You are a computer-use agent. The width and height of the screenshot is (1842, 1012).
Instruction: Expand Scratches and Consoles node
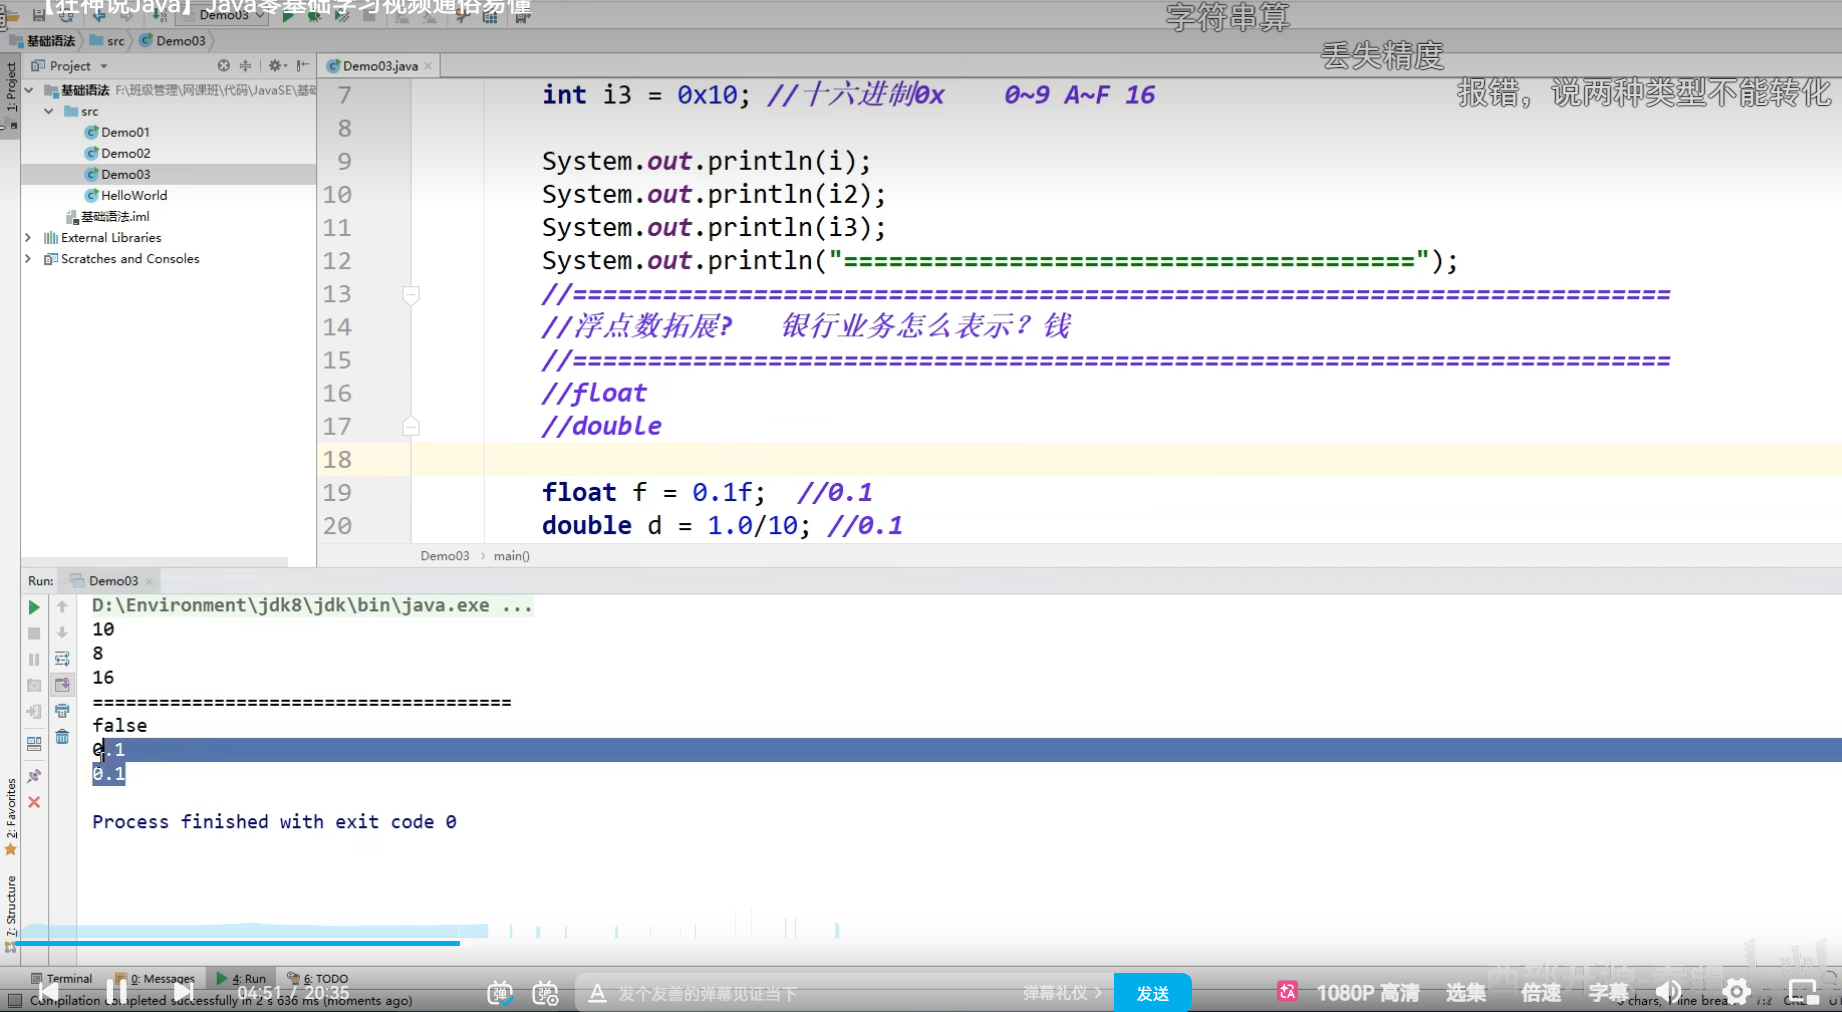pyautogui.click(x=28, y=259)
